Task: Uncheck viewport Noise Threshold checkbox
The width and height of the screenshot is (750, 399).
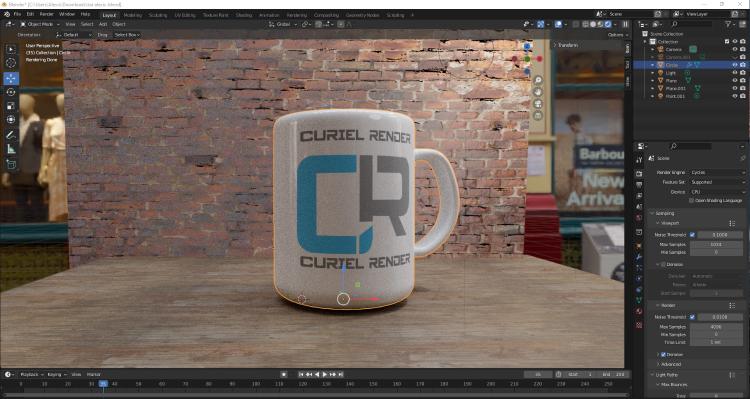Action: 692,235
